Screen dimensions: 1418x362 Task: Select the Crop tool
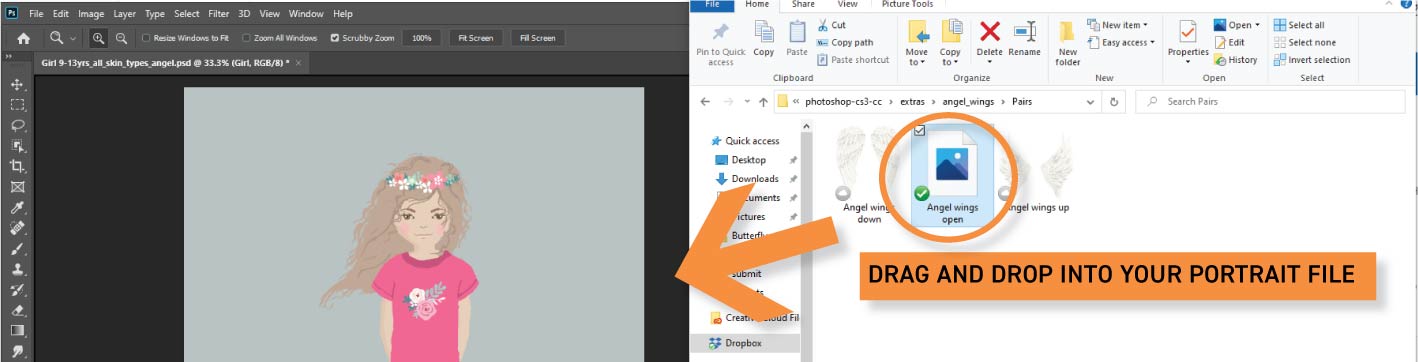(17, 166)
